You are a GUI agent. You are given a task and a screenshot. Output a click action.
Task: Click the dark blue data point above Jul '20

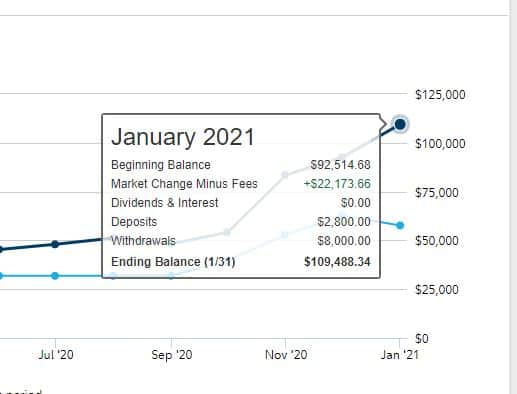click(55, 244)
